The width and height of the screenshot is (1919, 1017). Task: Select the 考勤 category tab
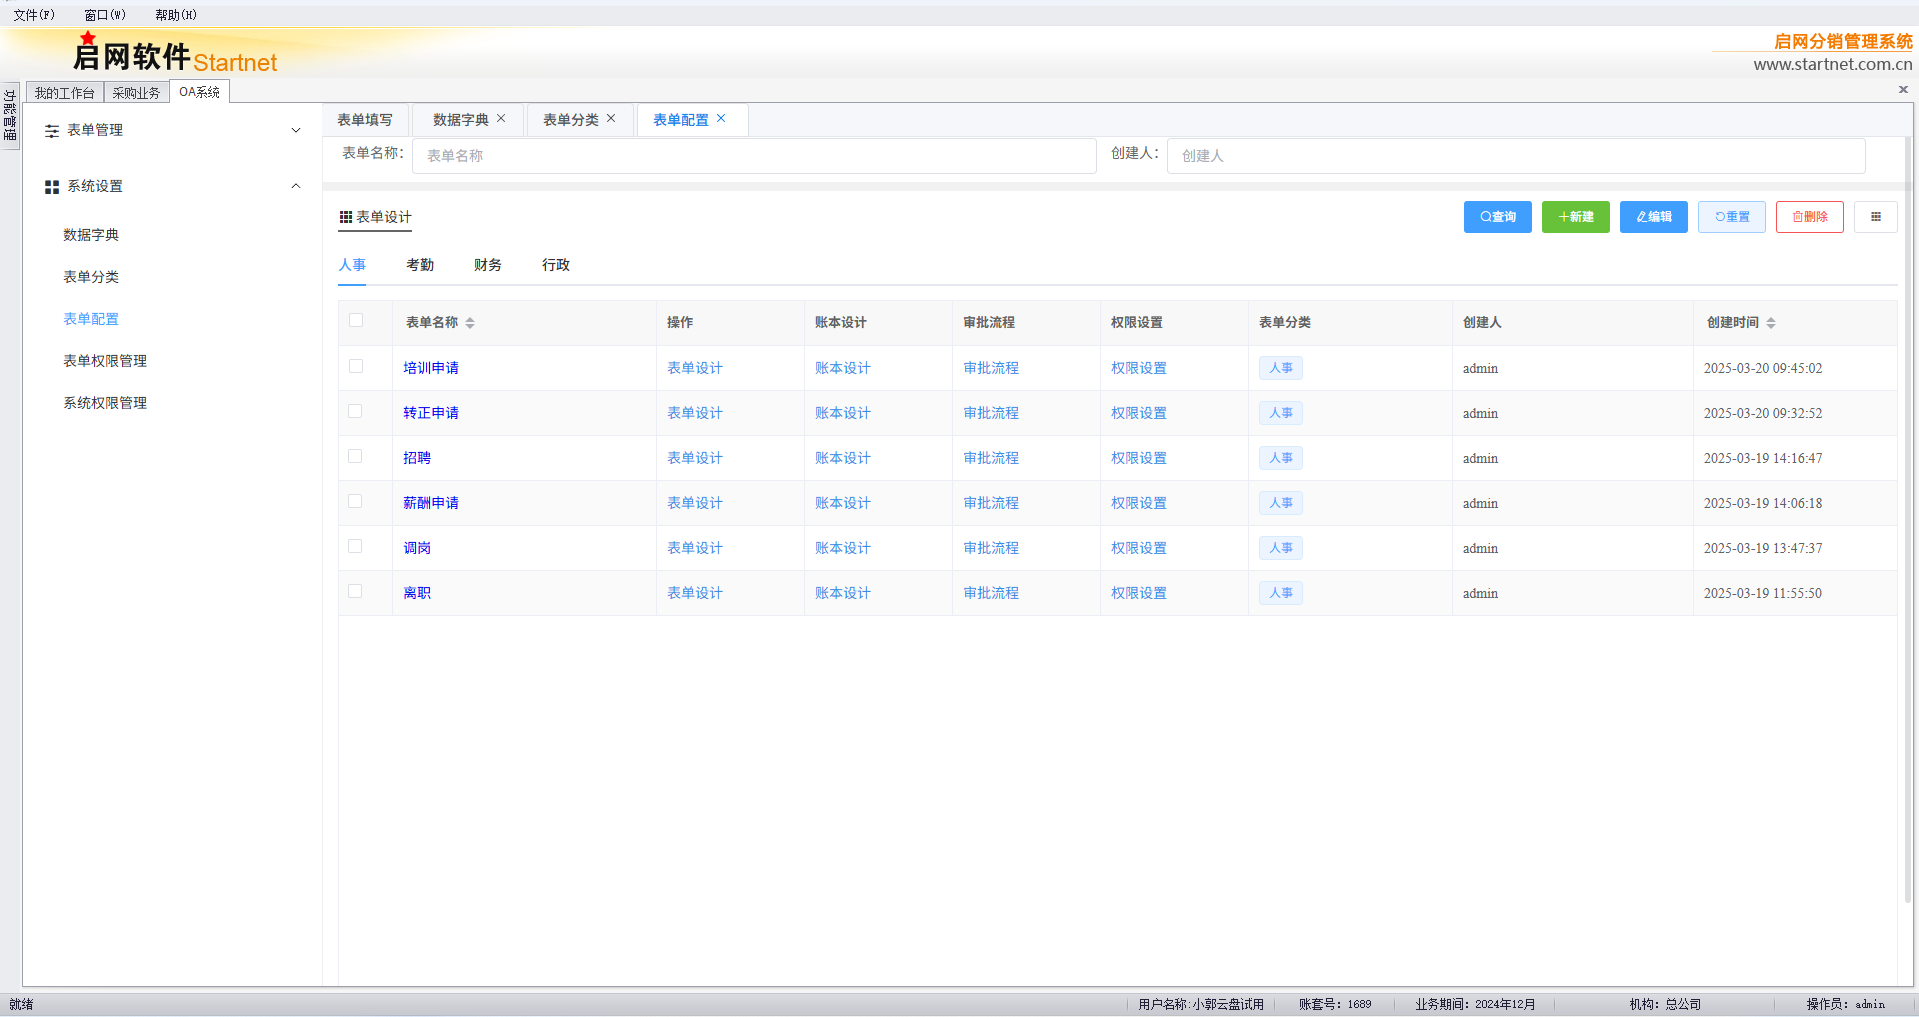click(420, 265)
